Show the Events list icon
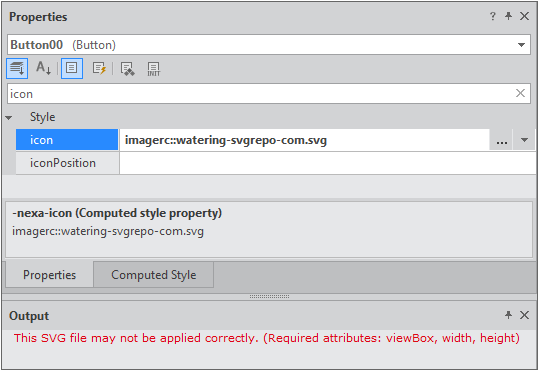 click(100, 68)
